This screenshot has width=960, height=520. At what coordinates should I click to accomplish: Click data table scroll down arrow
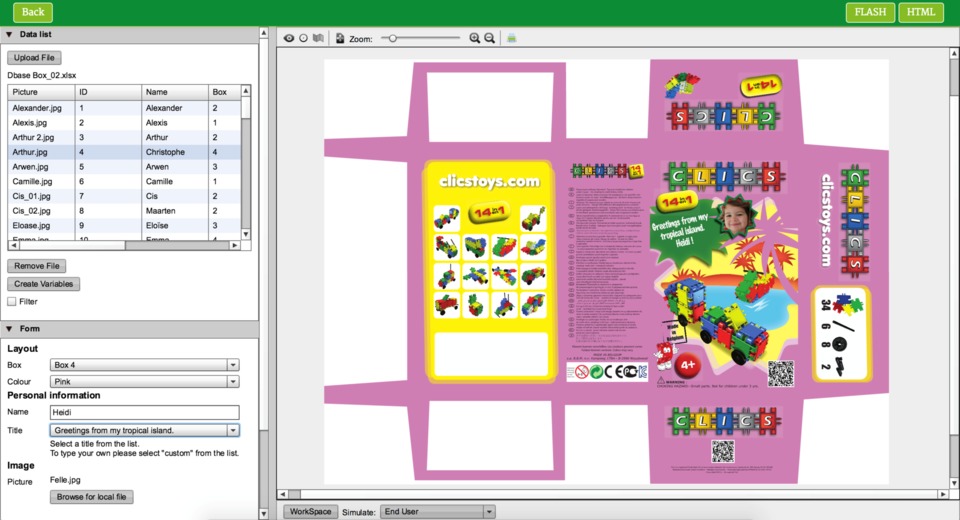coord(246,234)
